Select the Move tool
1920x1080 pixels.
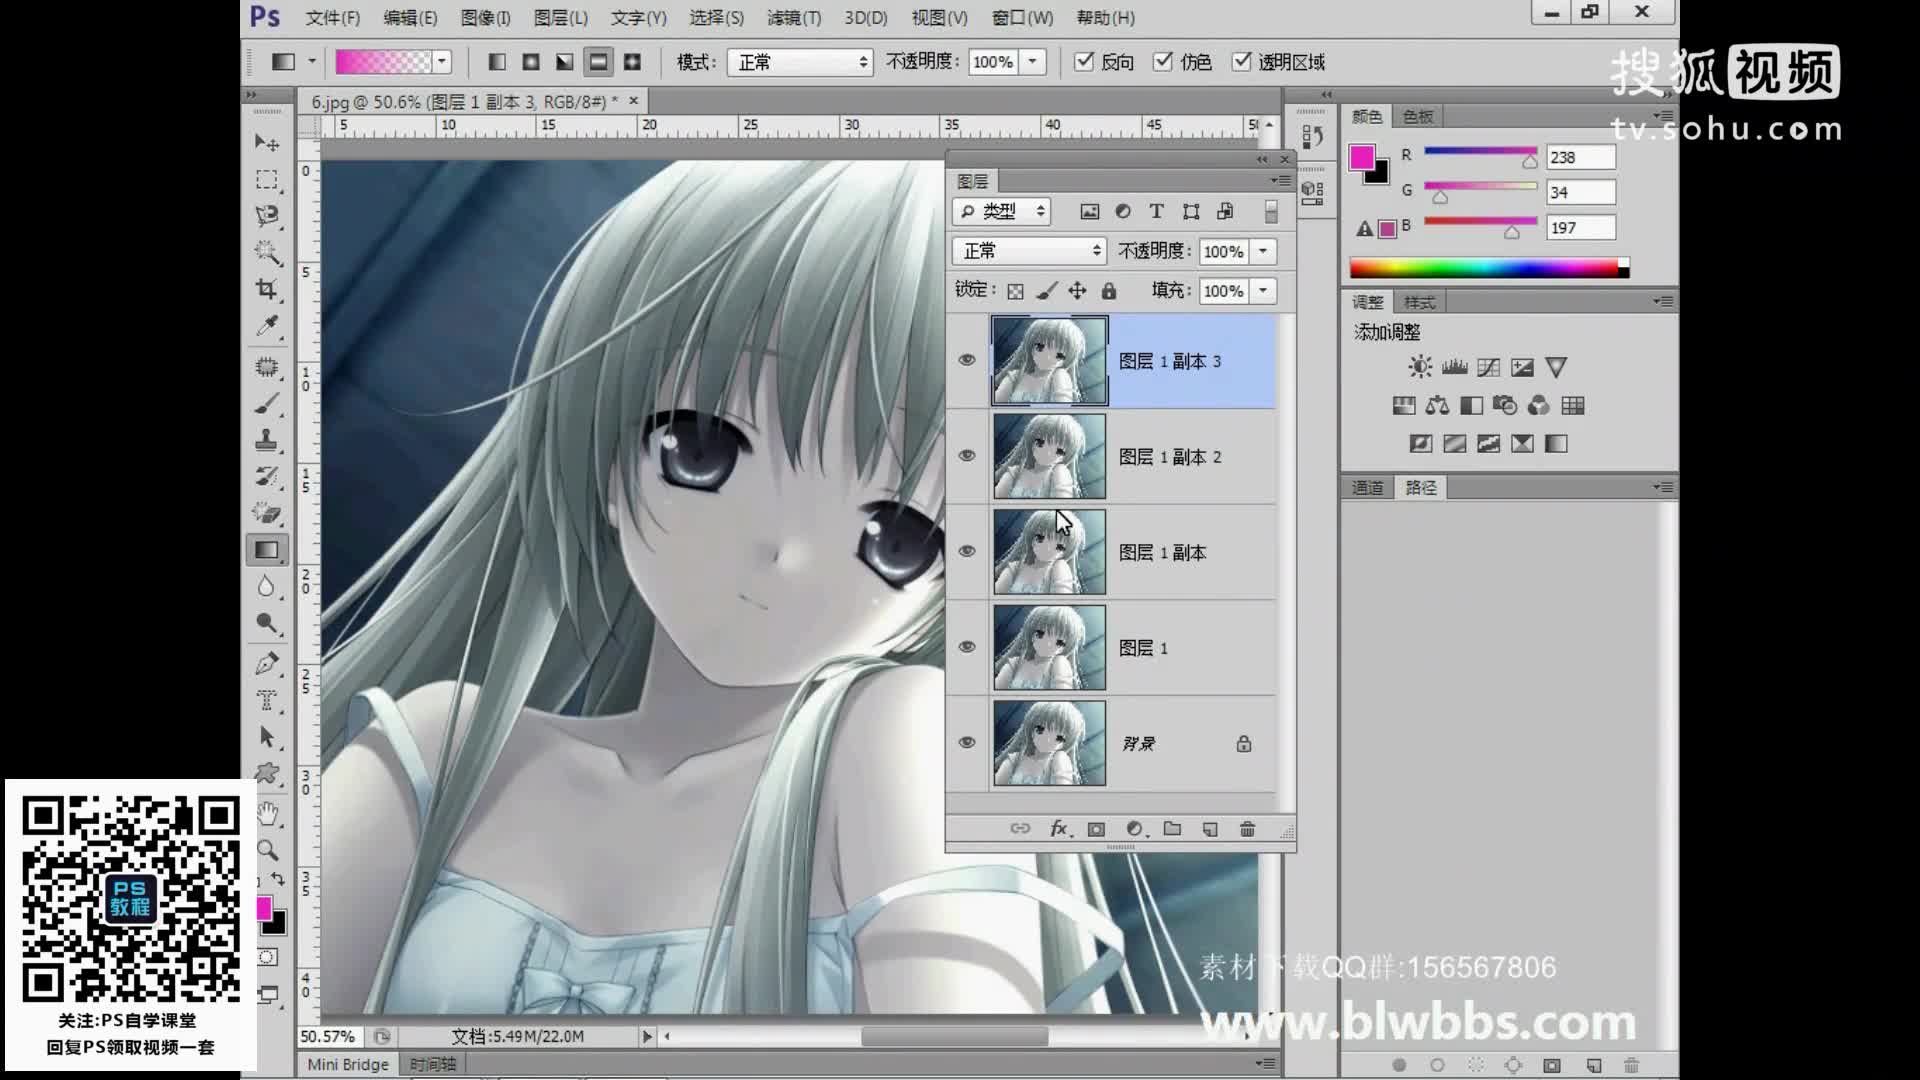(267, 143)
